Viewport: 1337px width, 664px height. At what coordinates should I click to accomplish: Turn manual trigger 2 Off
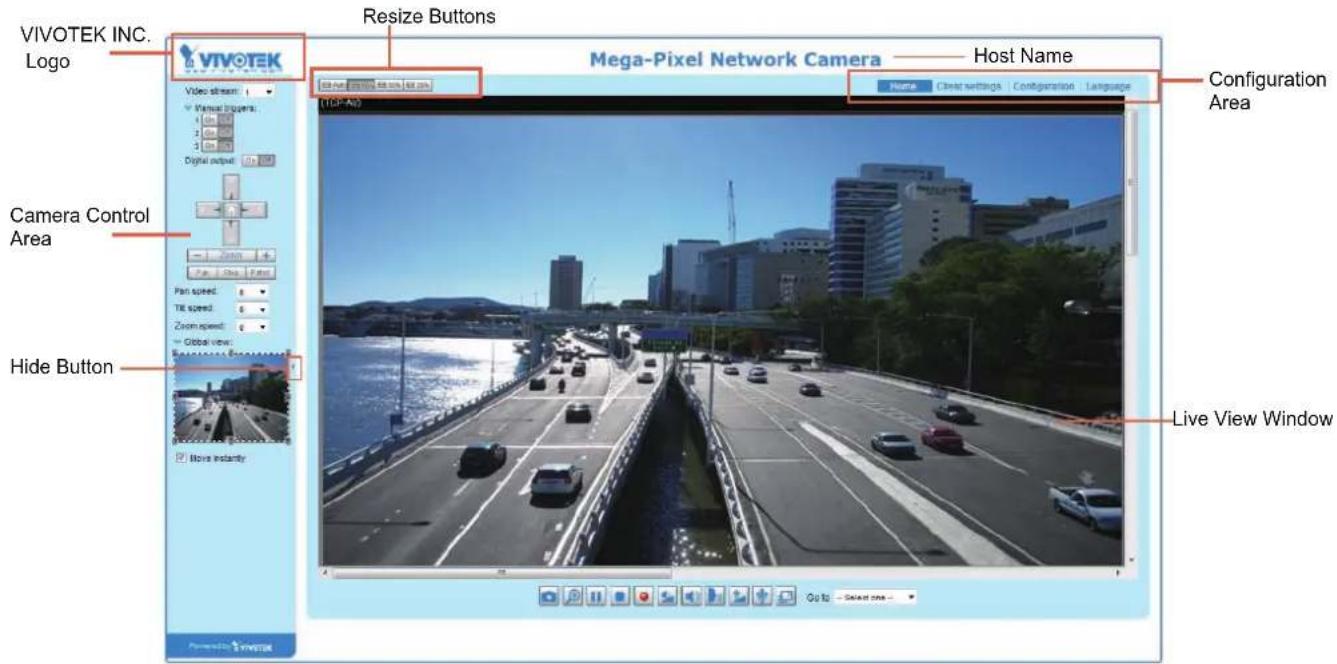[x=226, y=132]
